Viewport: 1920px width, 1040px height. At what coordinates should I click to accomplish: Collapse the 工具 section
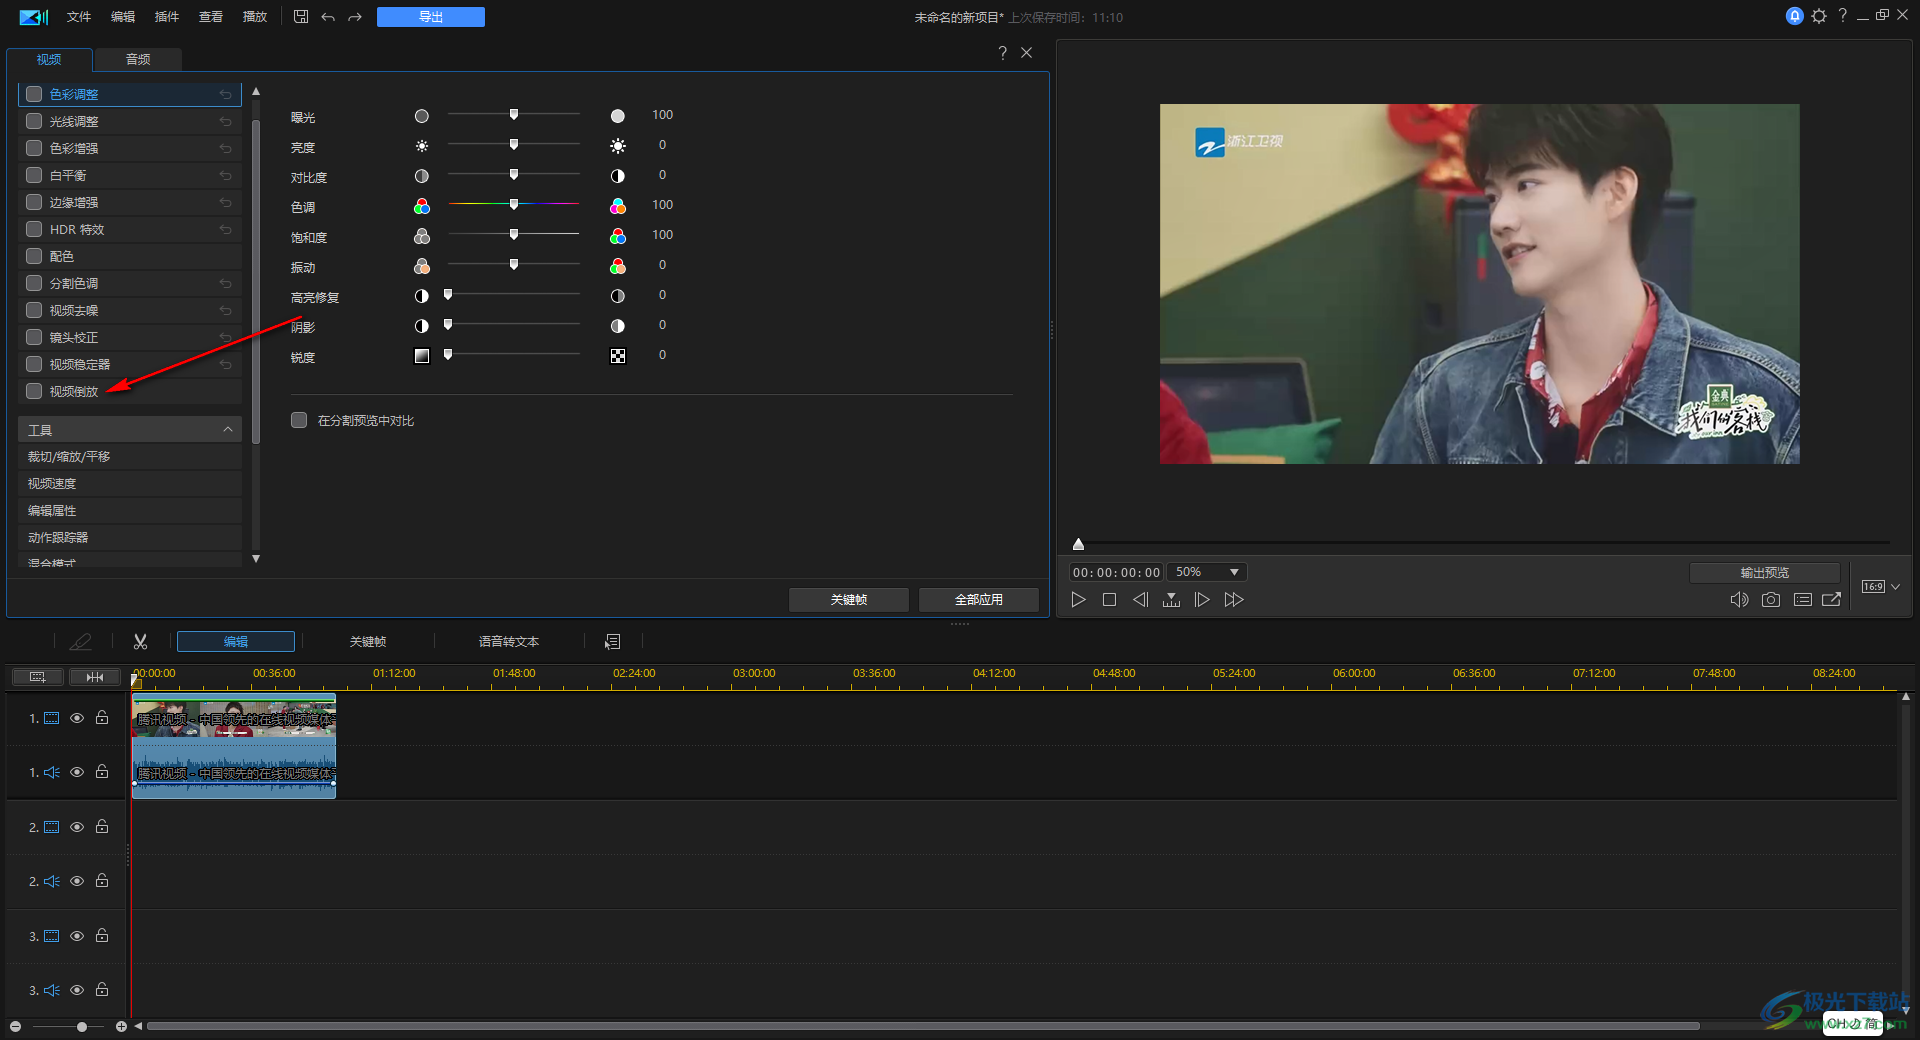point(228,429)
